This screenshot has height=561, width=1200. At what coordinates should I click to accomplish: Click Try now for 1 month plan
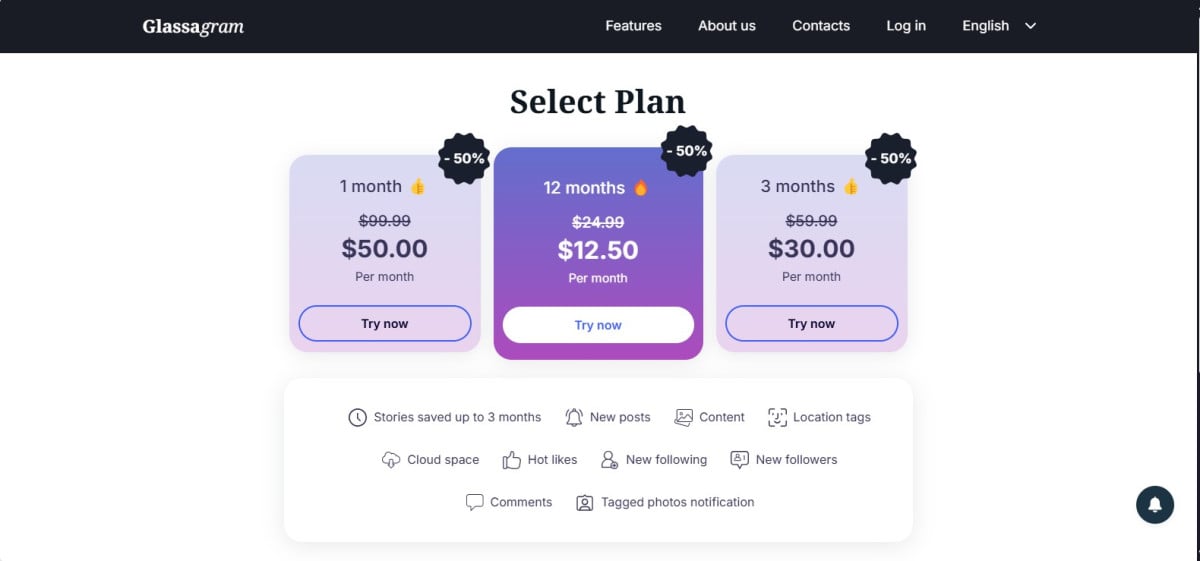point(385,324)
